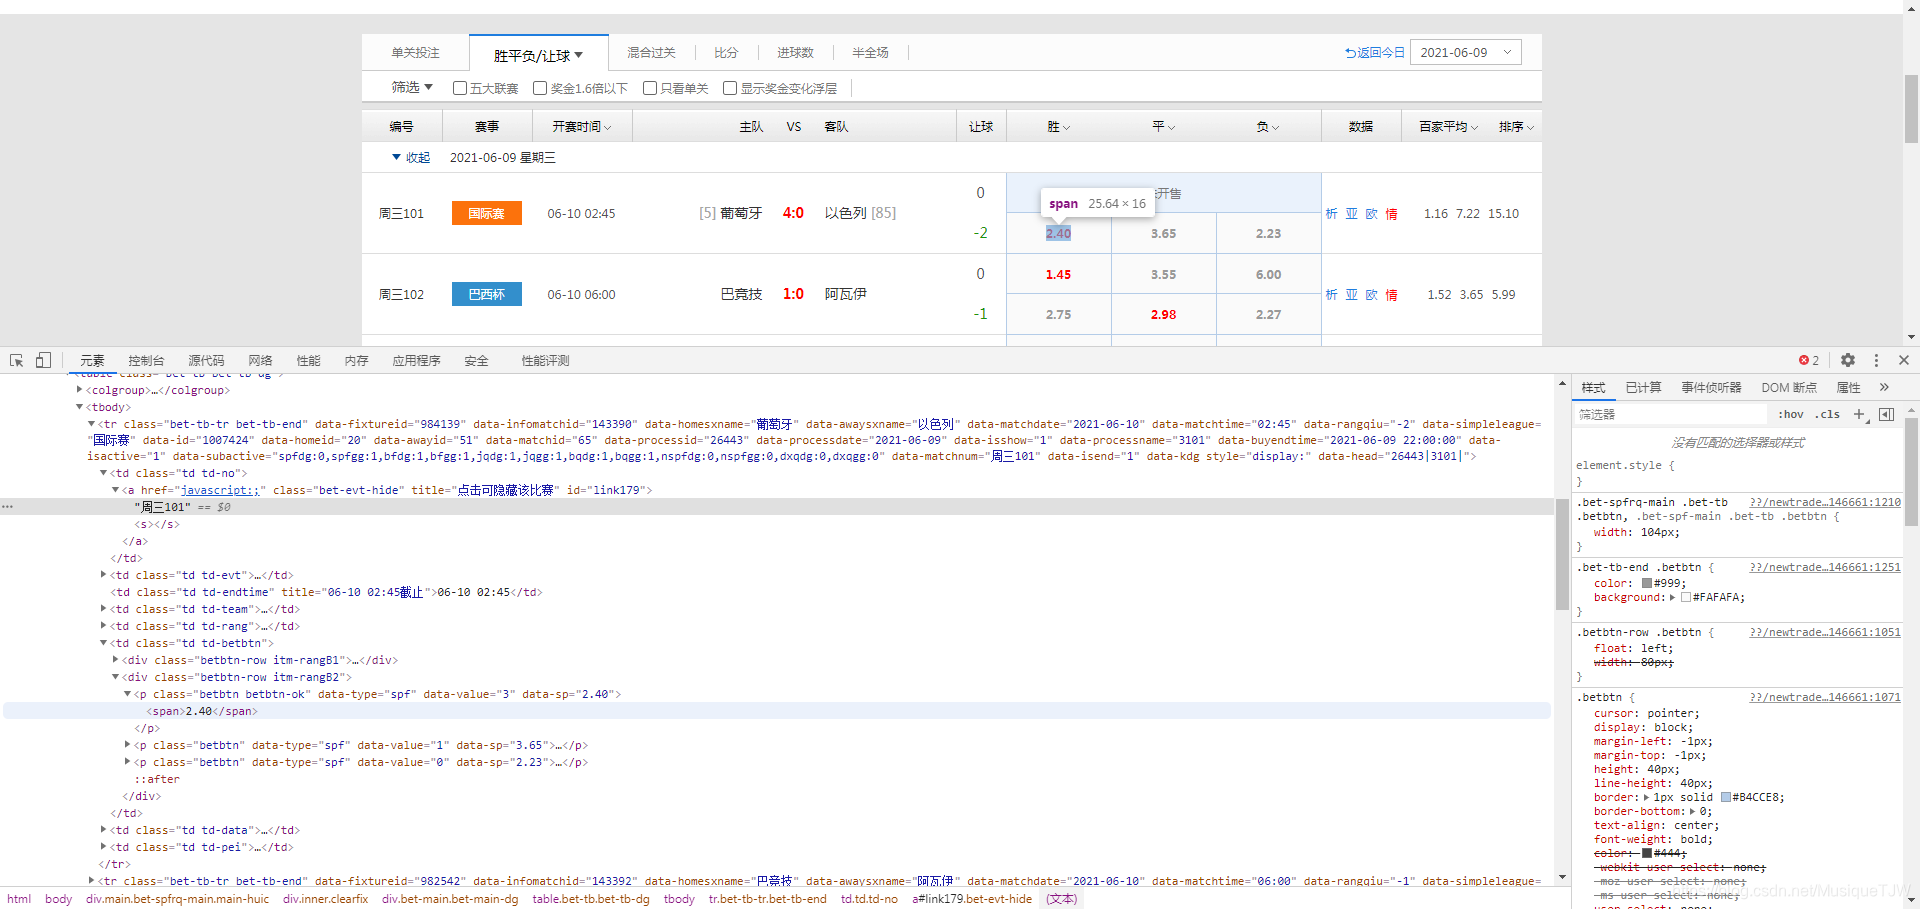The width and height of the screenshot is (1920, 909).
Task: Close the DevTools panel
Action: [1904, 360]
